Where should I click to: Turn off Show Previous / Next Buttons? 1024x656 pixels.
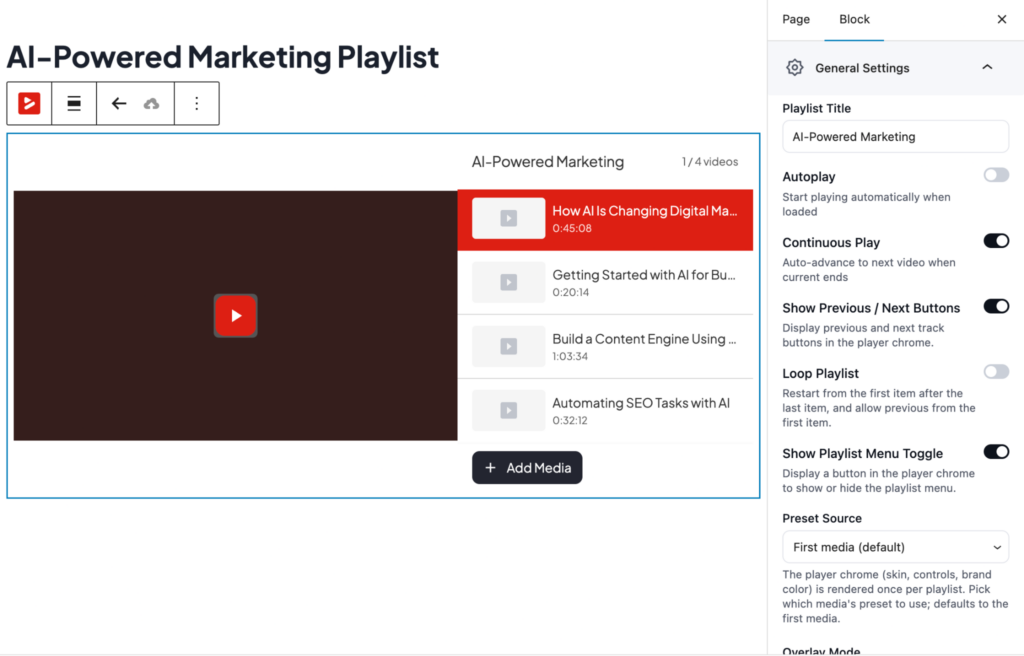[996, 306]
